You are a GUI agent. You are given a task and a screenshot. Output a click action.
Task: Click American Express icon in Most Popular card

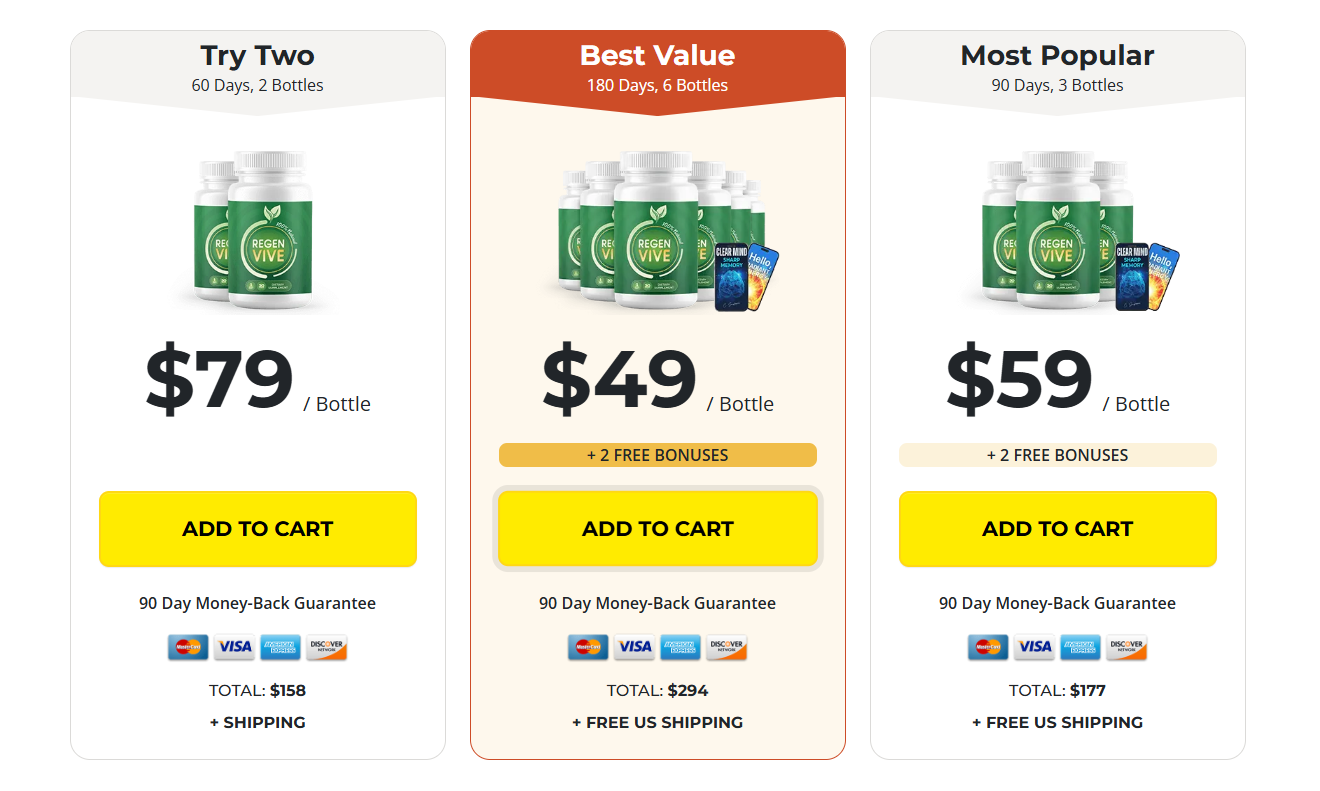[x=1080, y=647]
